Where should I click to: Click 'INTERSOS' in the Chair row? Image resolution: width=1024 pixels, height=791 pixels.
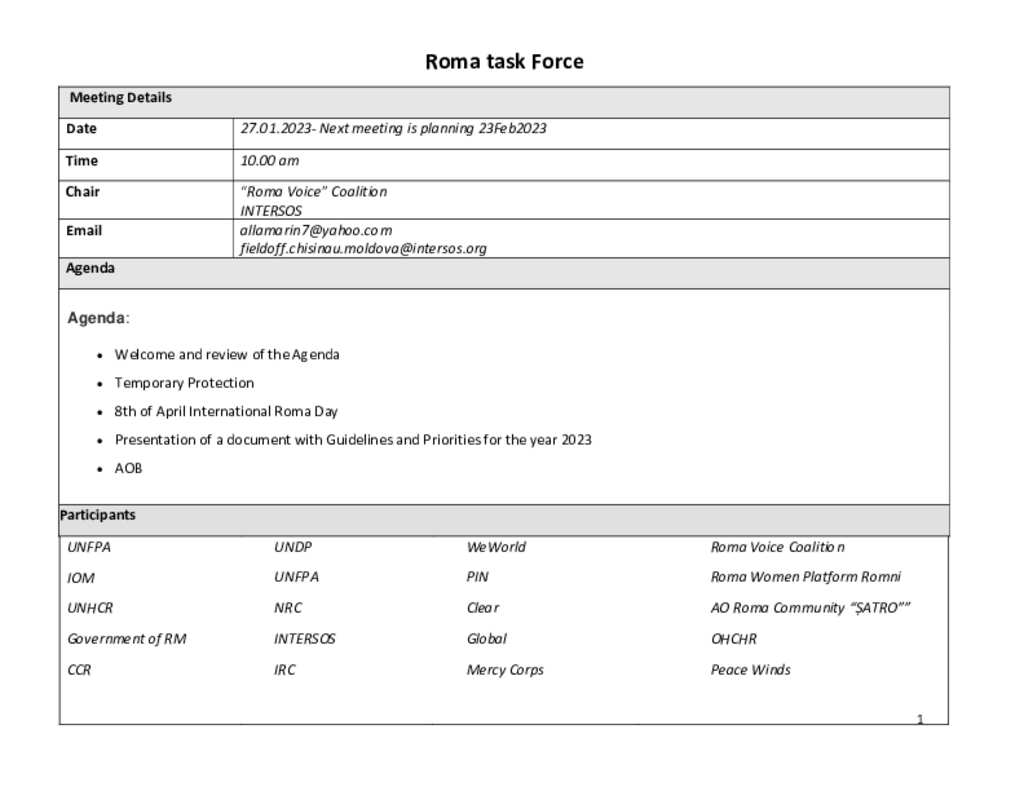coord(271,211)
